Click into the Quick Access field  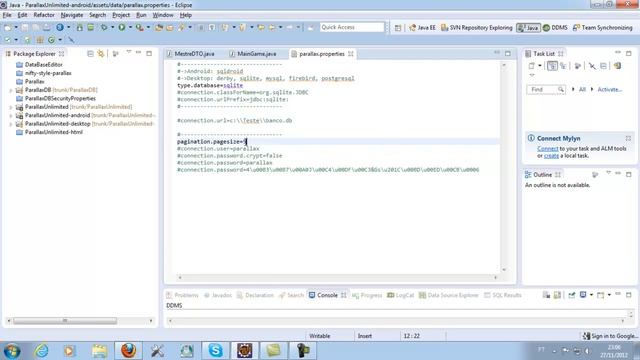coord(352,27)
